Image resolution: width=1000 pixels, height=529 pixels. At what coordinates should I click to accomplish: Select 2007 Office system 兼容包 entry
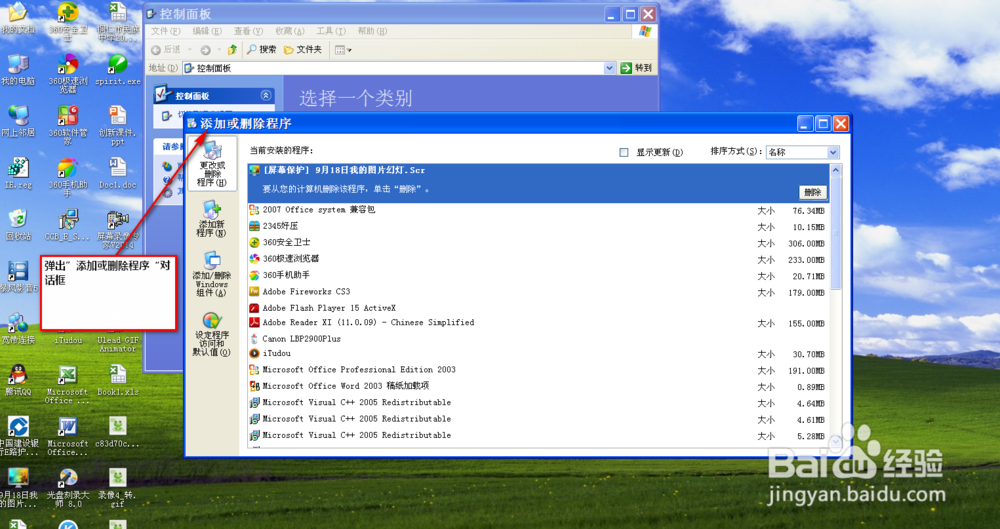(x=539, y=210)
